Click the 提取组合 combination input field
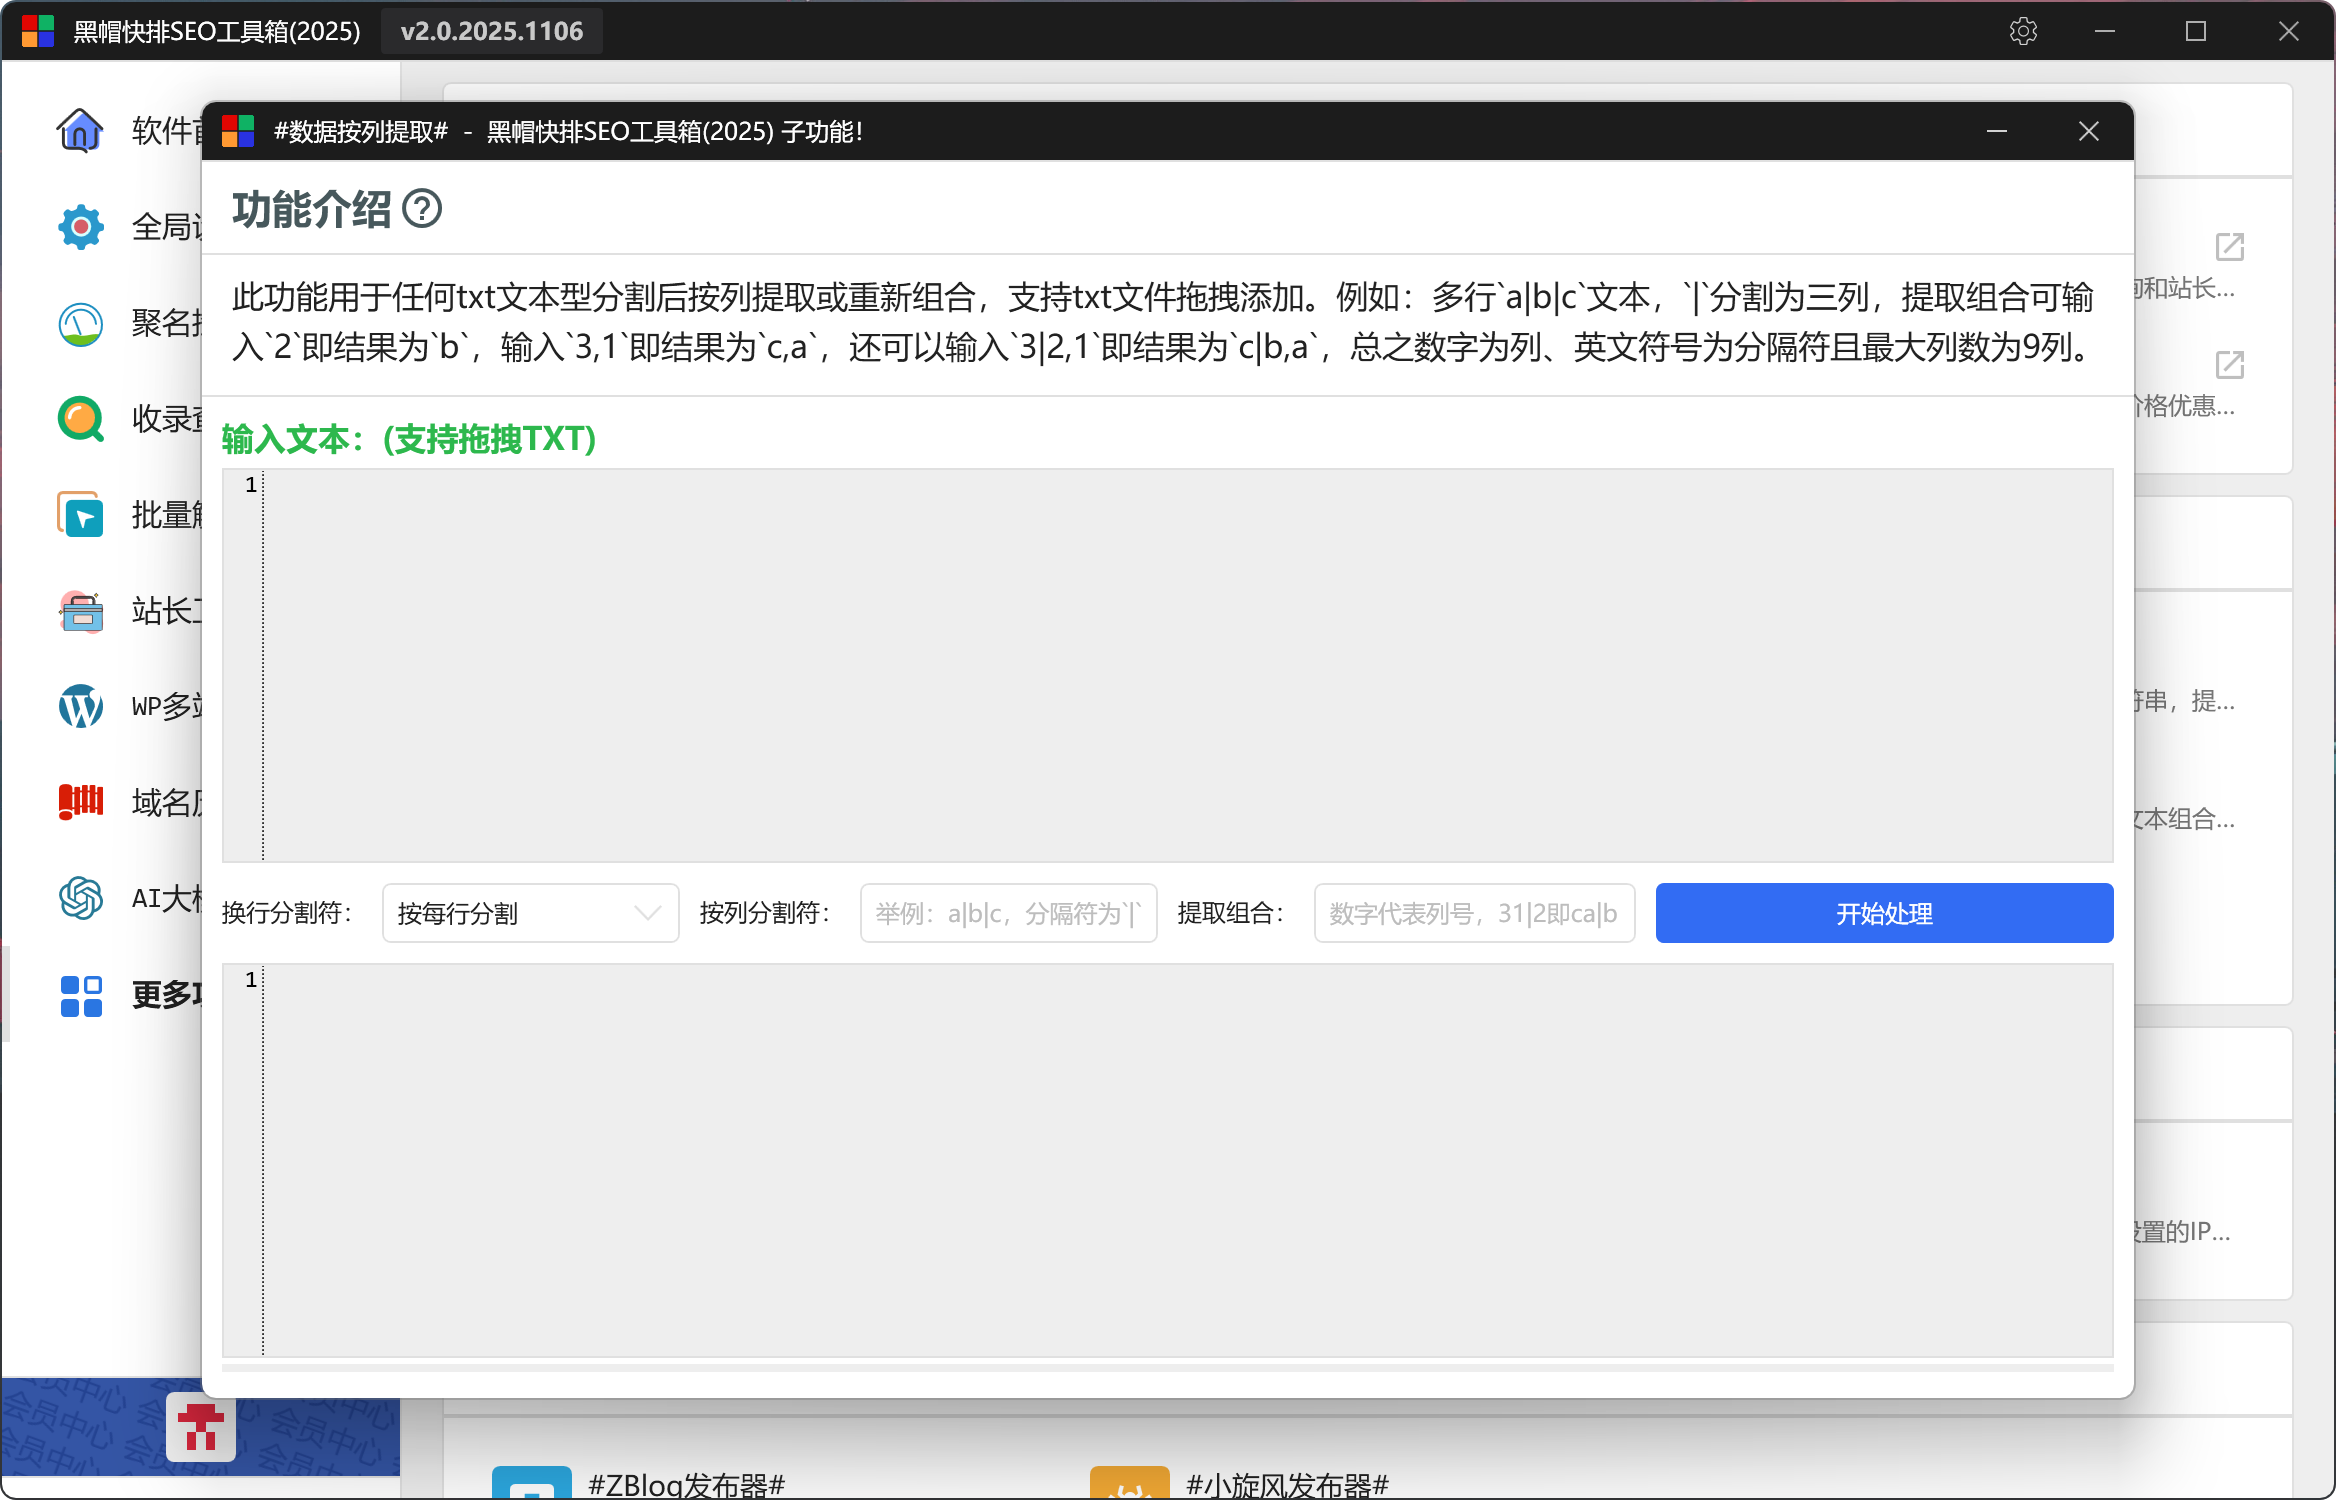The height and width of the screenshot is (1500, 2336). pos(1473,913)
